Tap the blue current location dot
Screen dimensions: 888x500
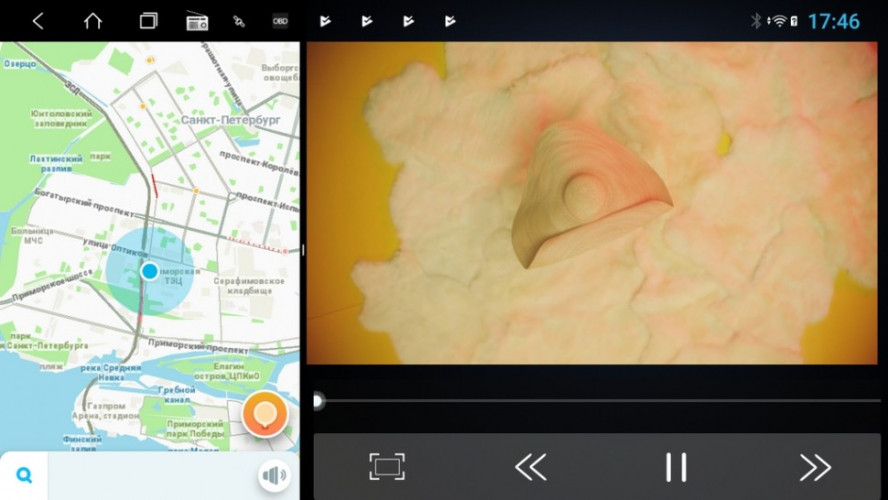150,271
